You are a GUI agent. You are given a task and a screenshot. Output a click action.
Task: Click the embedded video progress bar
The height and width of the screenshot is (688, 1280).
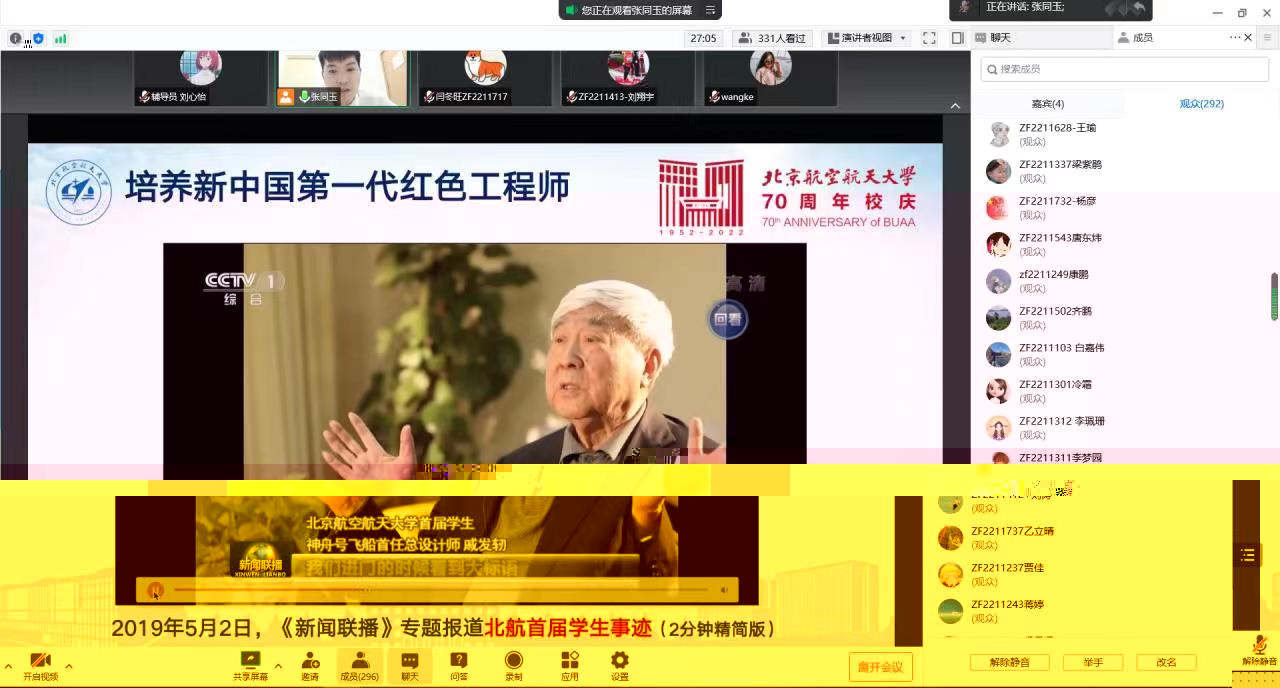[x=441, y=590]
